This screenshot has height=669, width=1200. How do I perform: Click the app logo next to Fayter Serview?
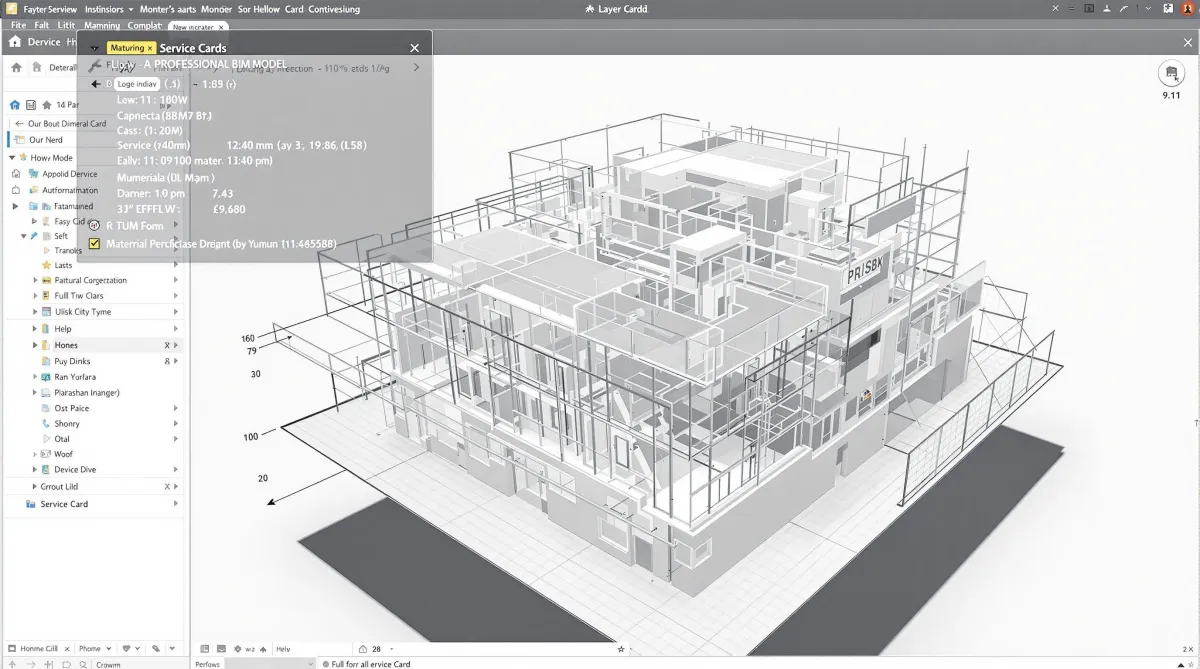[x=13, y=9]
